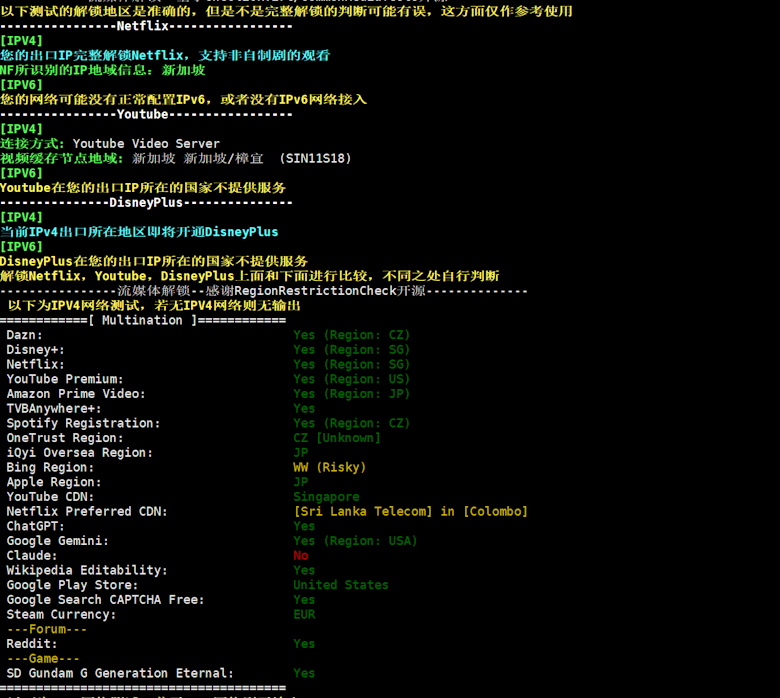Click Dazn result 'Yes (Region: CZ)'
Viewport: 780px width, 698px height.
click(352, 335)
